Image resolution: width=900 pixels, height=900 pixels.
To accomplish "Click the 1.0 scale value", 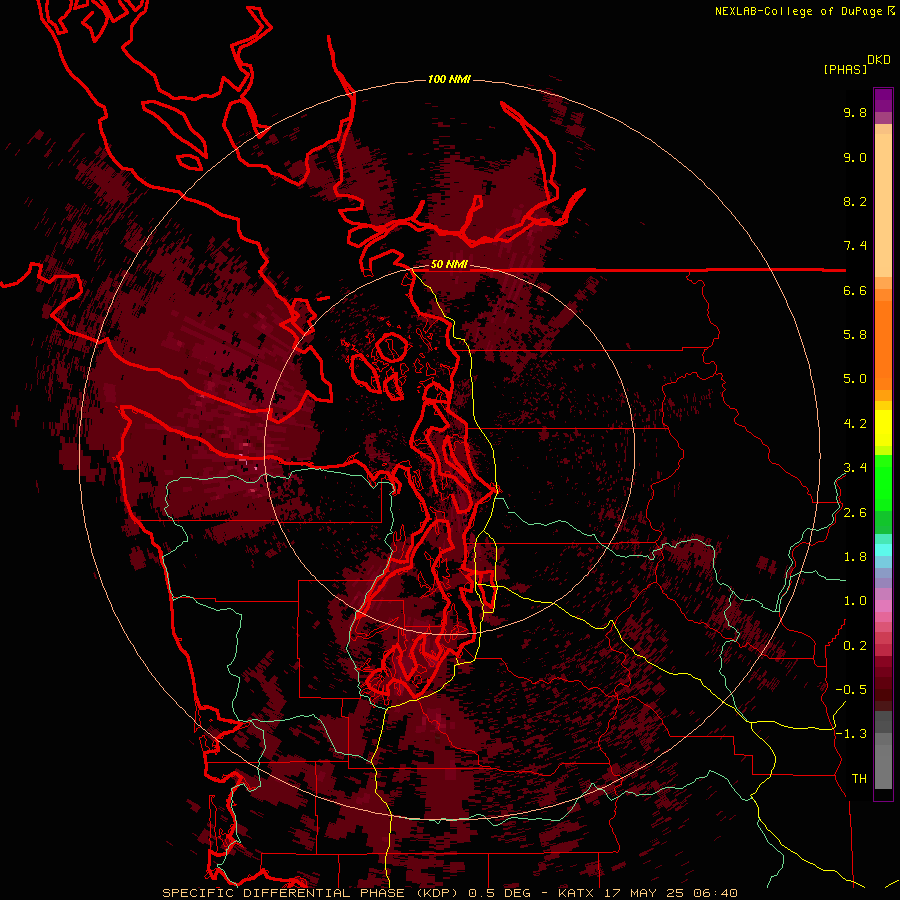I will (855, 601).
